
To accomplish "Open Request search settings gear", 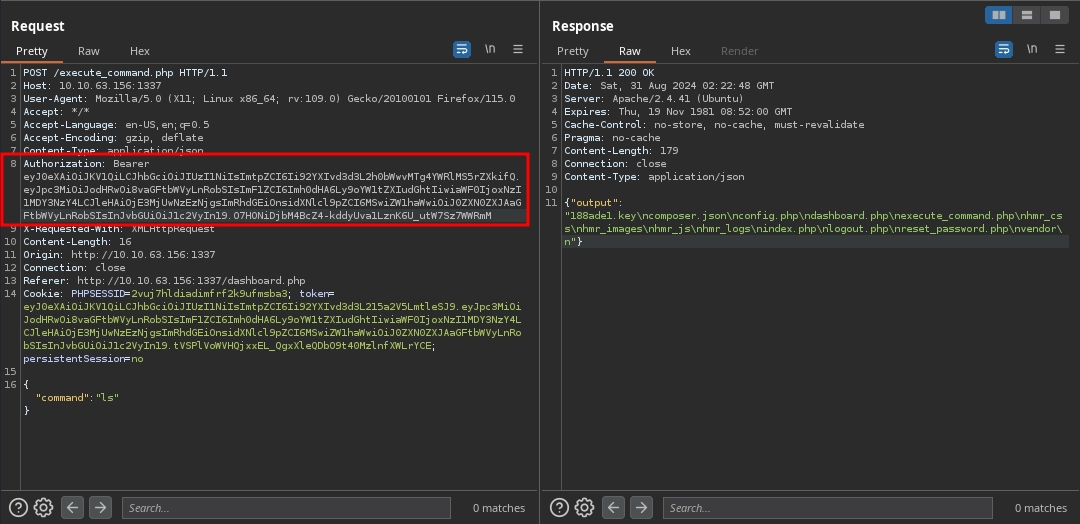I will pos(43,508).
